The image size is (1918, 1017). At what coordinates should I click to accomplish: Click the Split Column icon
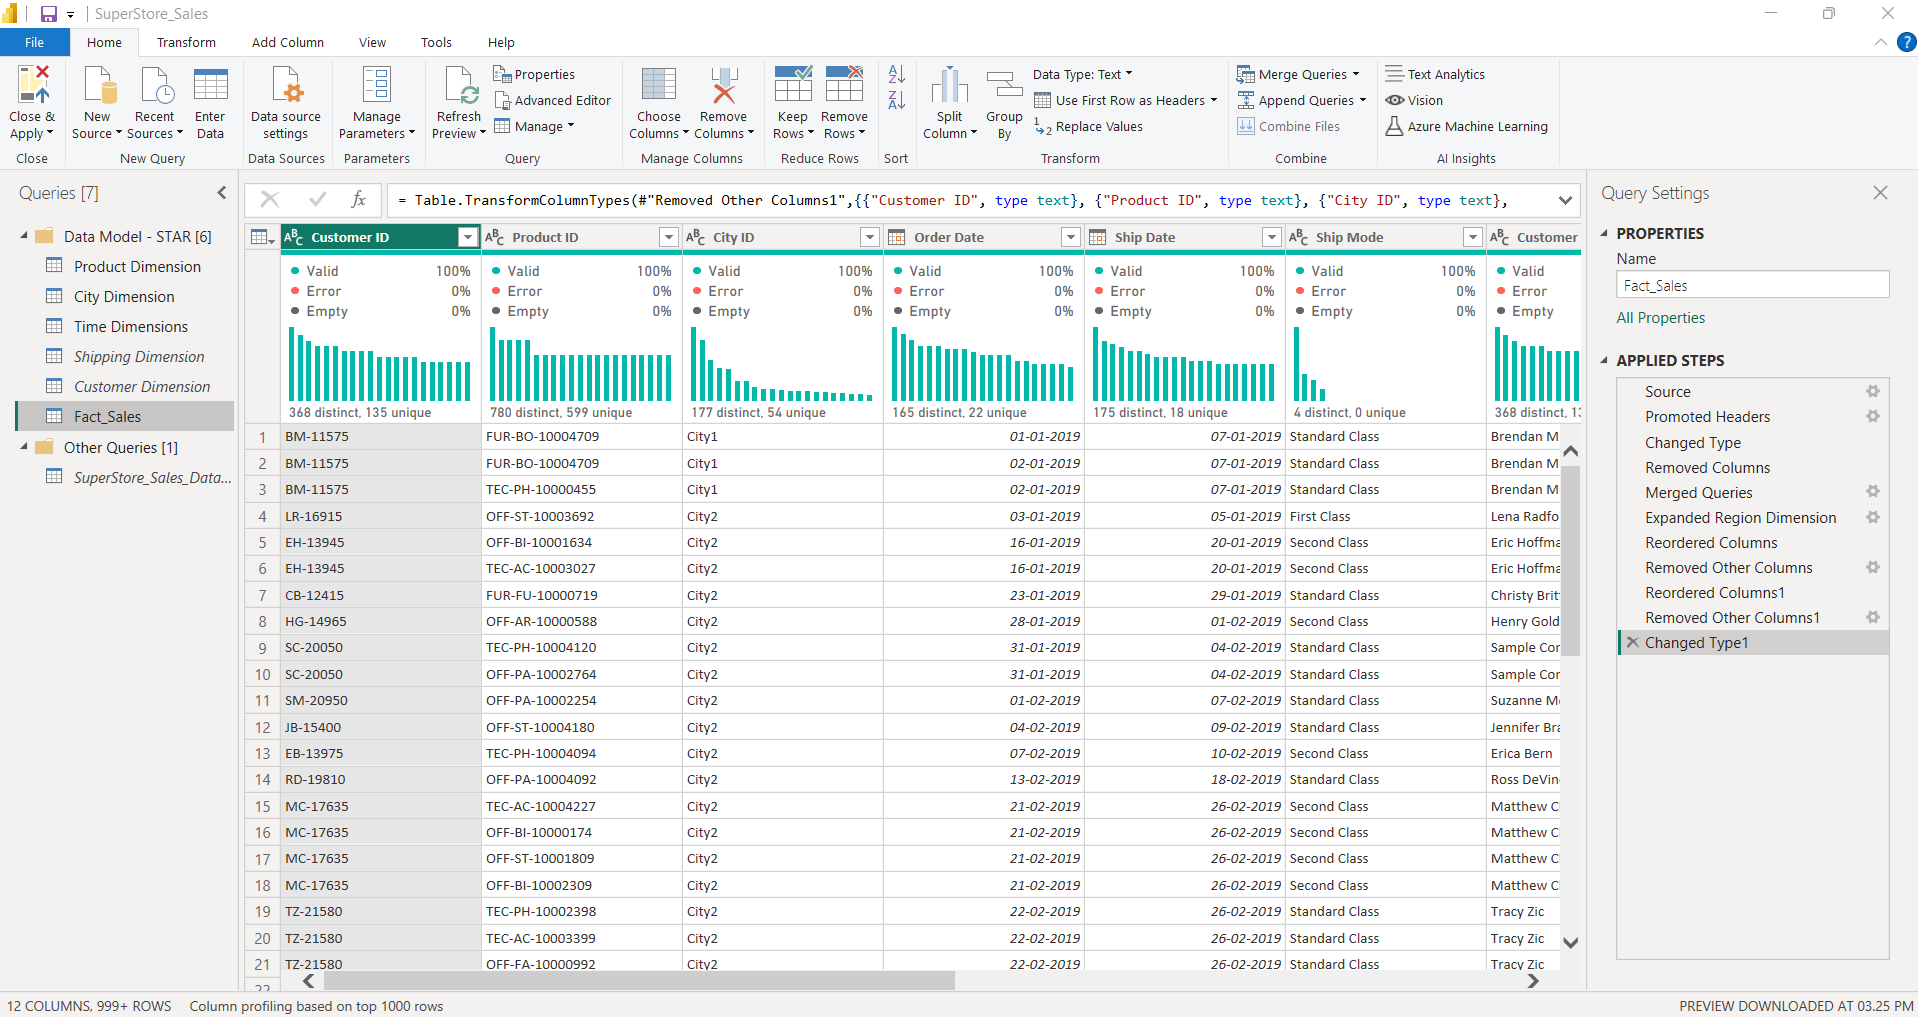point(950,85)
